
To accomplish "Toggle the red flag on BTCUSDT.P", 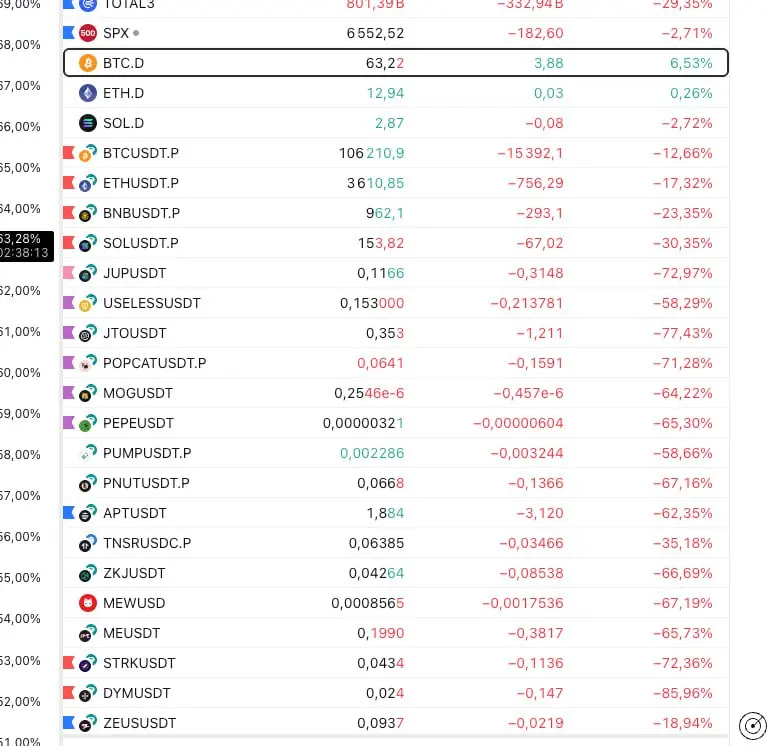I will click(69, 153).
